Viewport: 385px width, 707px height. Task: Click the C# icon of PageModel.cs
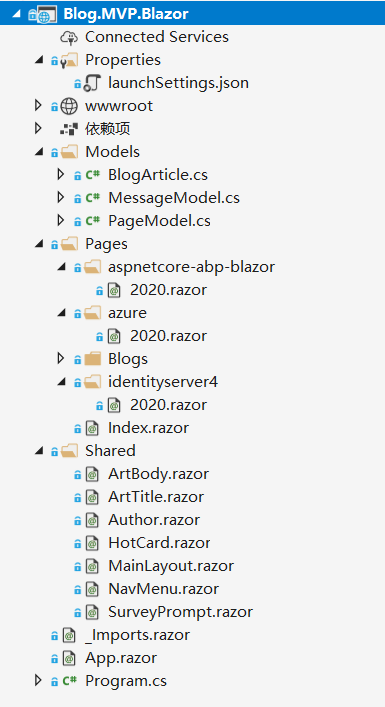92,221
